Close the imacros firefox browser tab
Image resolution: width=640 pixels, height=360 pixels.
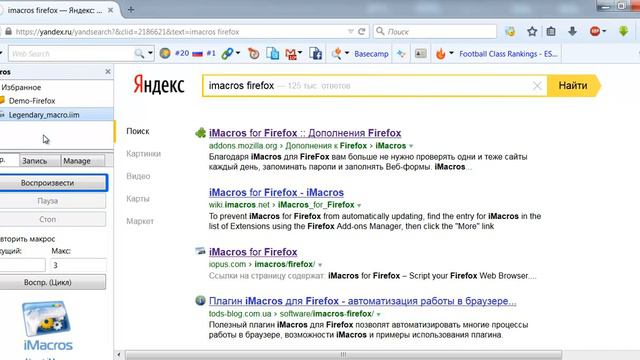click(111, 10)
